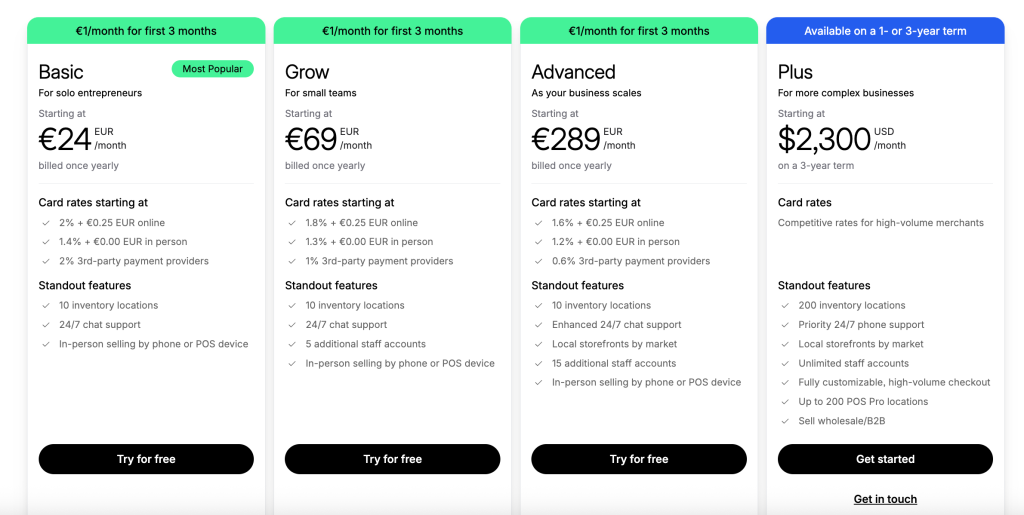
Task: Click Get started on Plus plan
Action: coord(885,459)
